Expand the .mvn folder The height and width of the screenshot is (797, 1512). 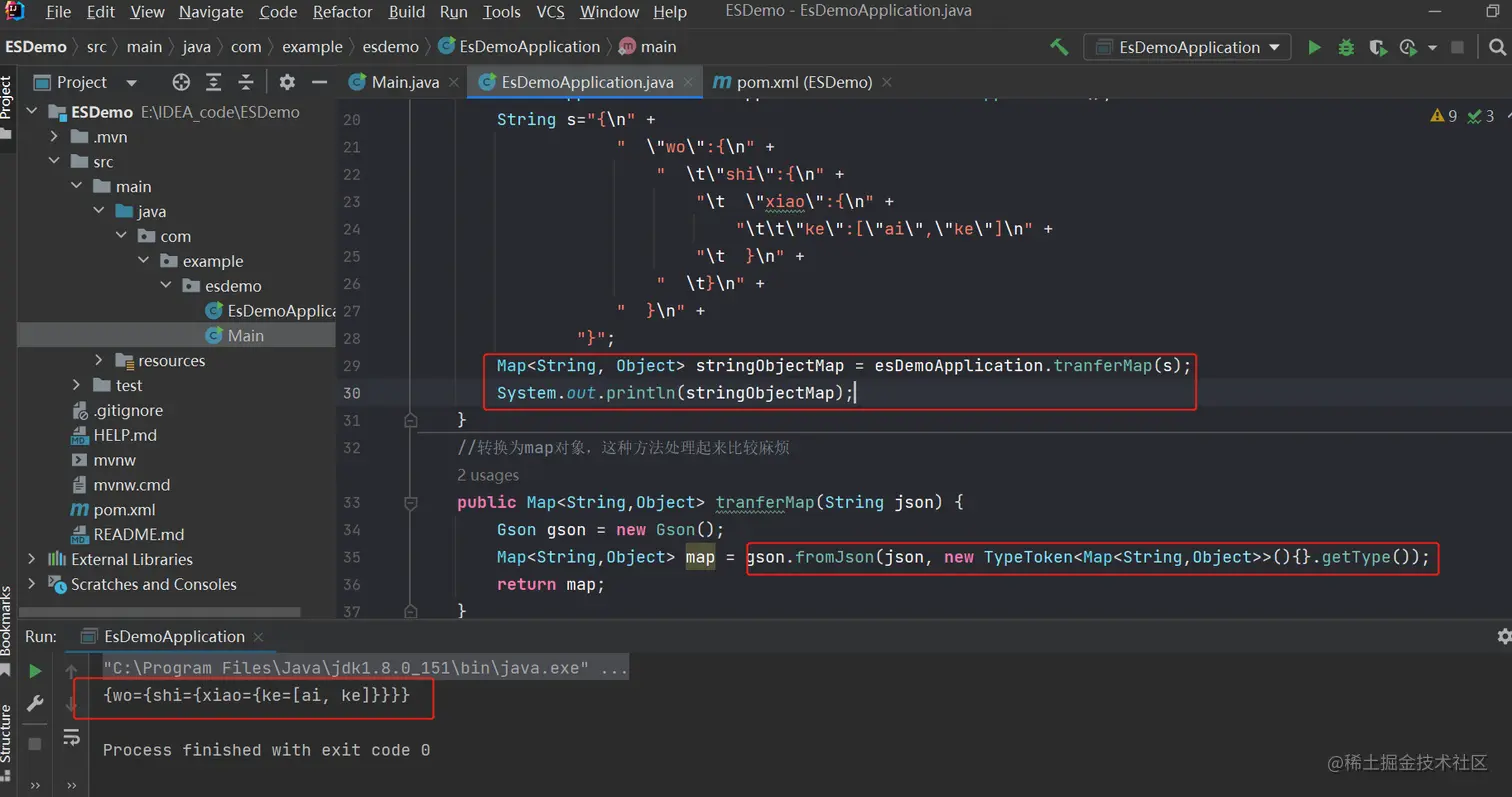pos(55,137)
